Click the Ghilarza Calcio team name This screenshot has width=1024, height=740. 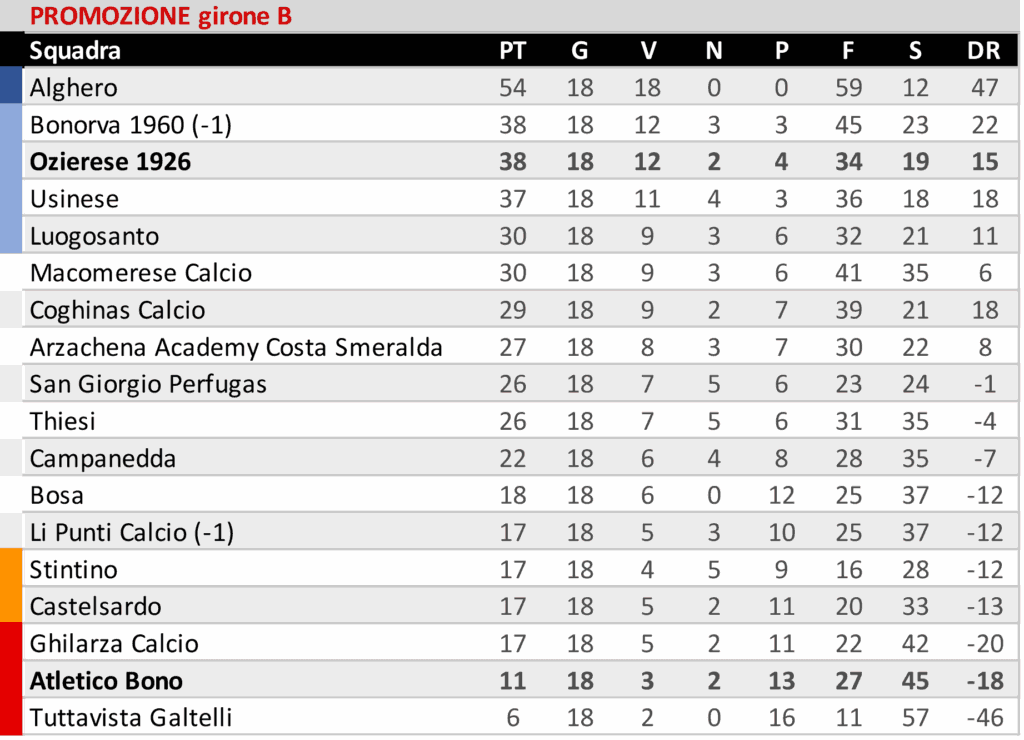[x=114, y=644]
